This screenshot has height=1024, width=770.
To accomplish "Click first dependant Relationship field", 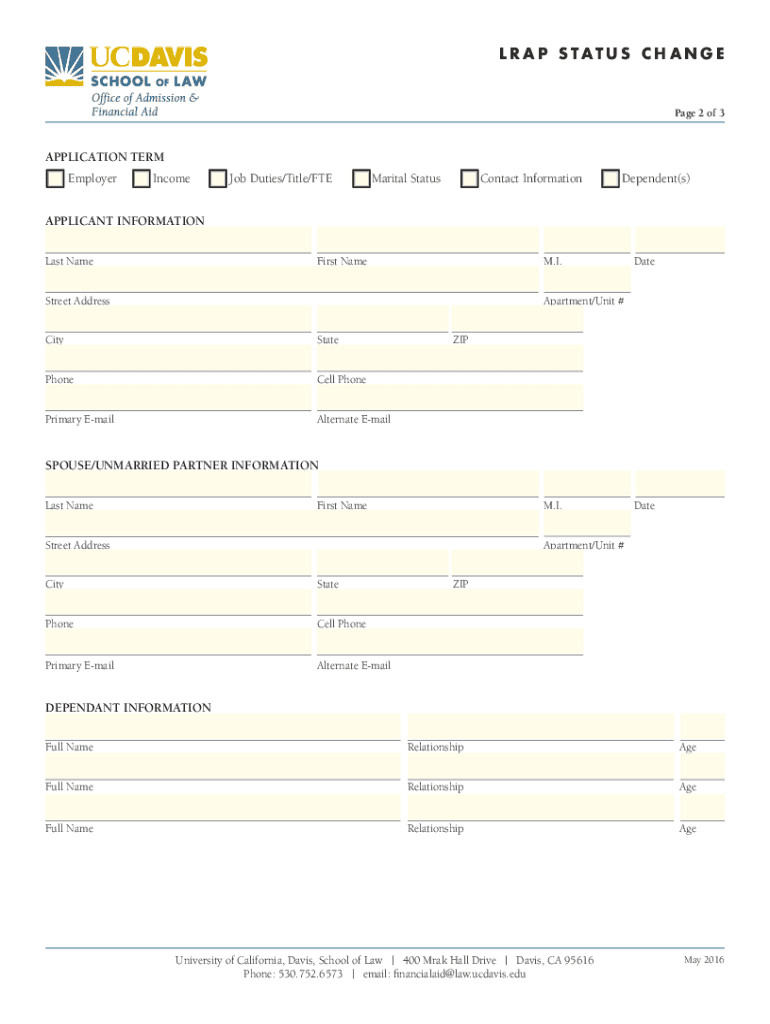I will tap(540, 727).
